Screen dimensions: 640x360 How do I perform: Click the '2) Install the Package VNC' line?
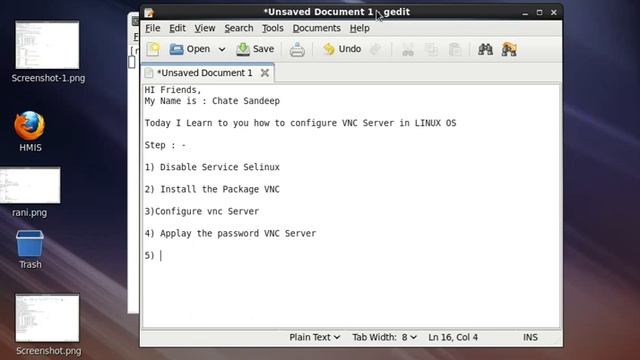pos(212,189)
